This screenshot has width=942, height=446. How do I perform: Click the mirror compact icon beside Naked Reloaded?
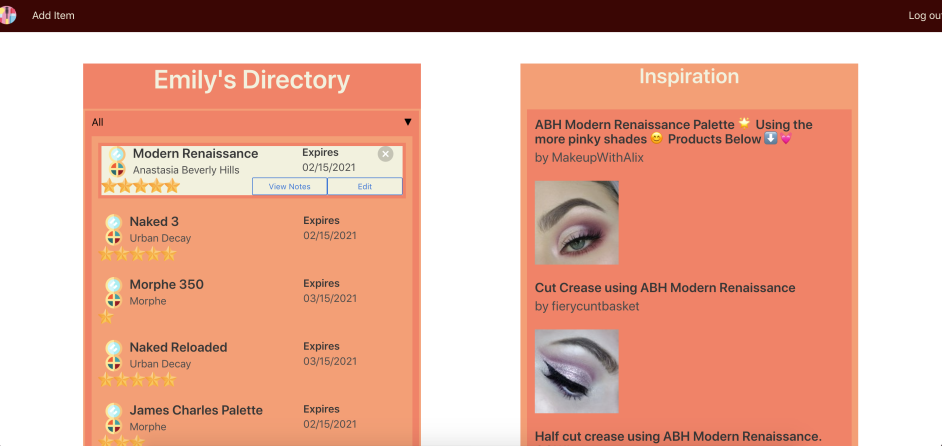click(114, 348)
